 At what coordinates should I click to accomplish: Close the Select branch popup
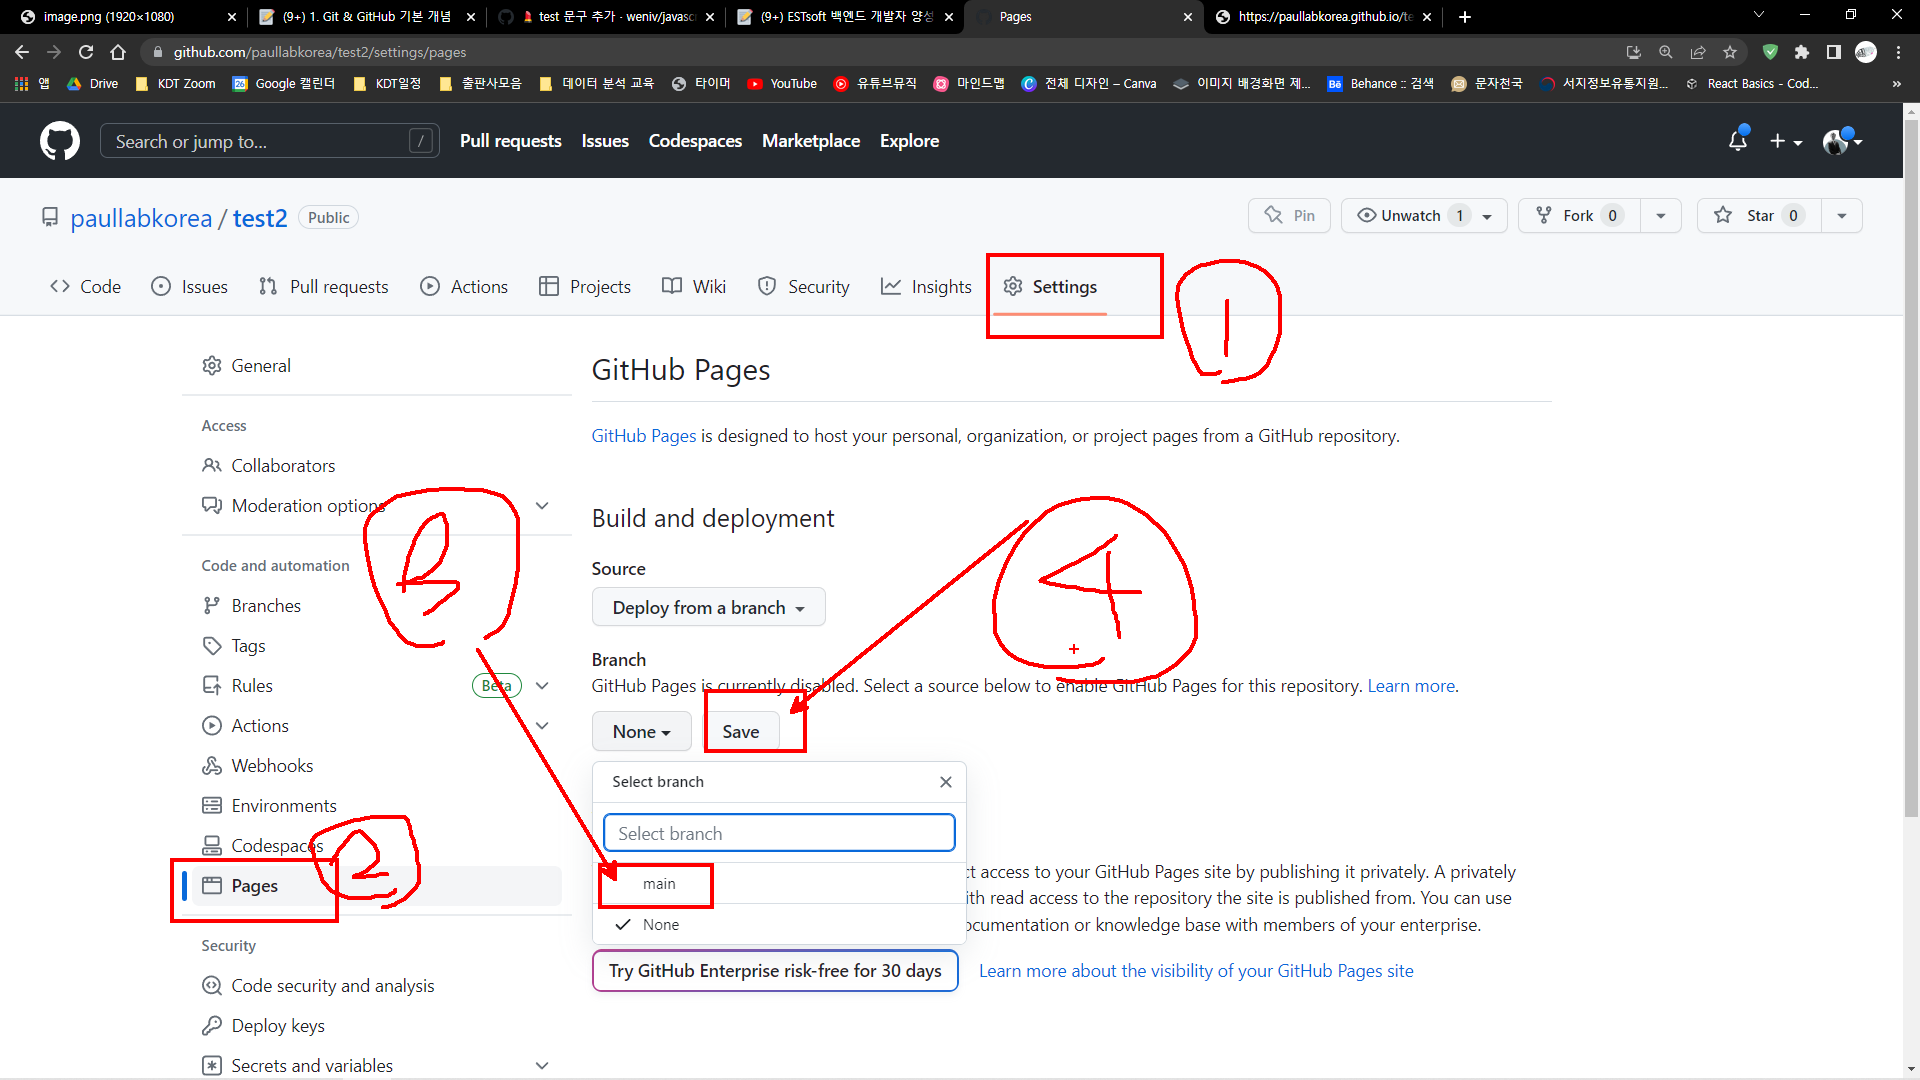coord(945,782)
